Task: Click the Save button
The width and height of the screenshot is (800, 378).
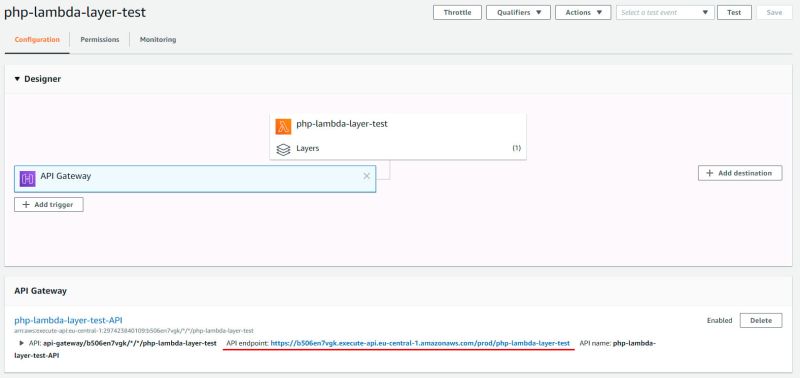Action: click(x=774, y=12)
